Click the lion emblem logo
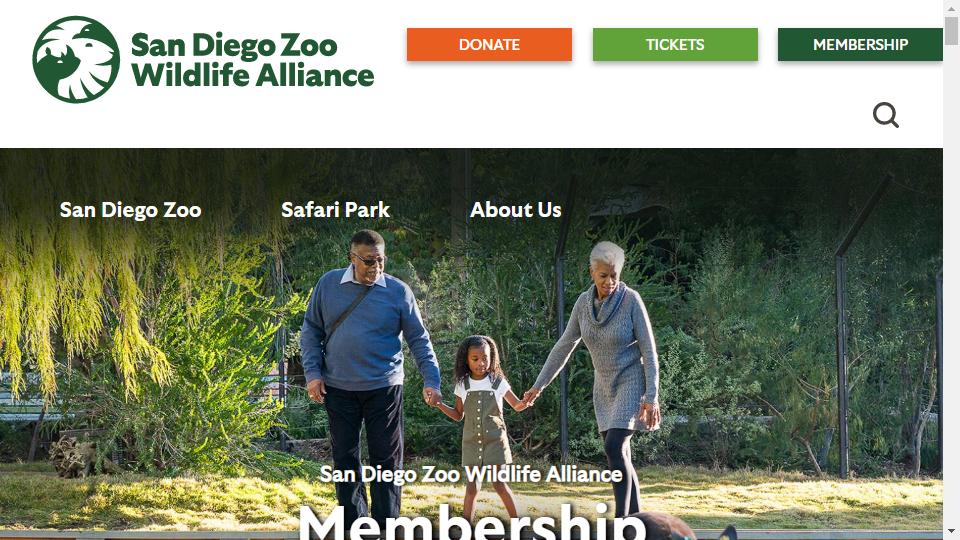 click(76, 59)
